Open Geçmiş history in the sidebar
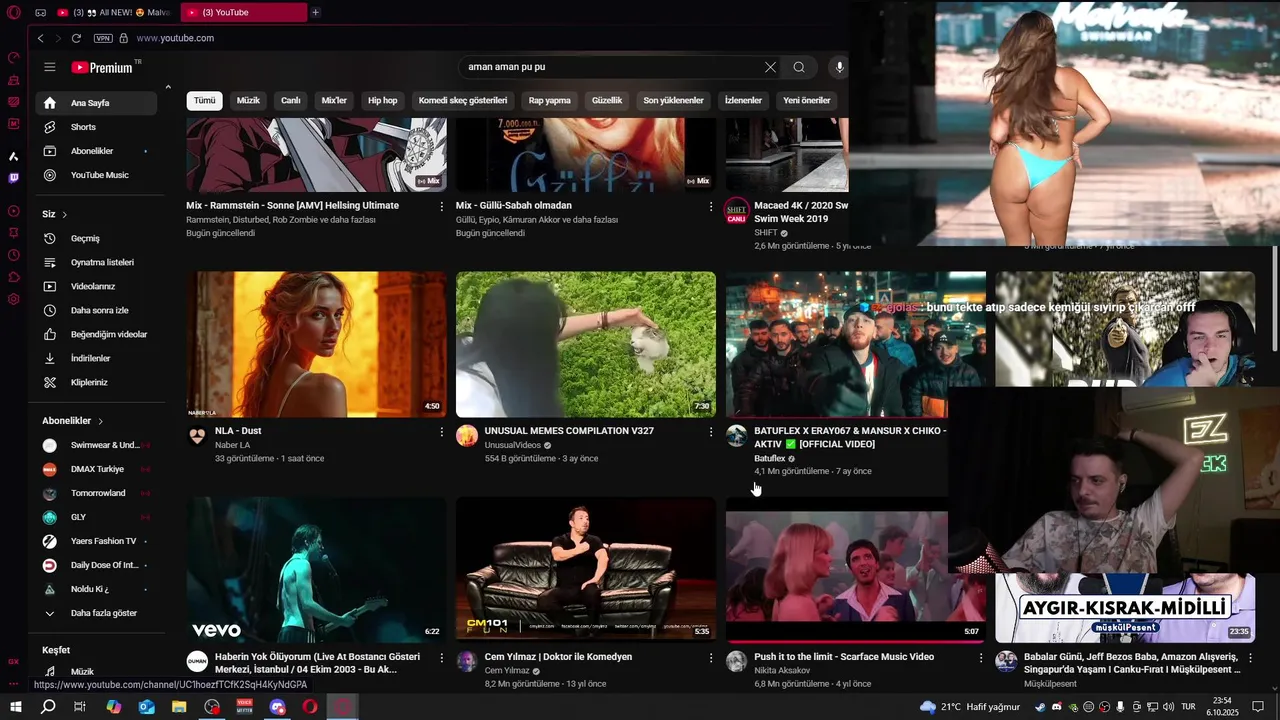Image resolution: width=1280 pixels, height=720 pixels. coord(96,238)
